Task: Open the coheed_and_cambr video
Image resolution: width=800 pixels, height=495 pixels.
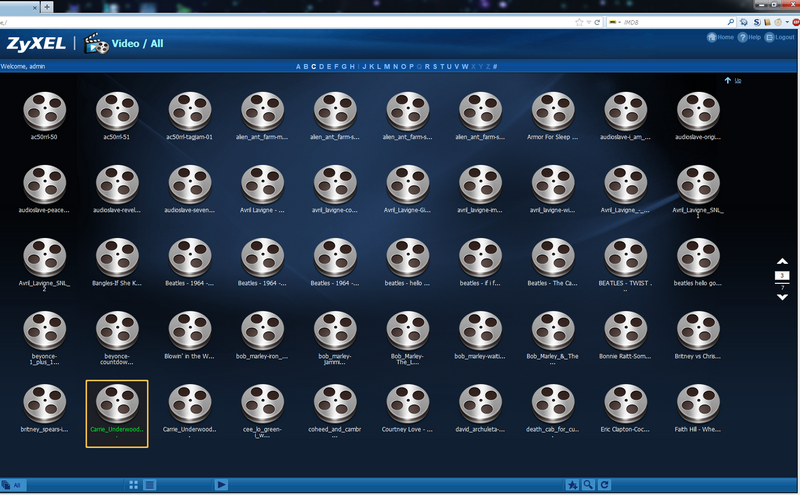Action: [x=335, y=411]
